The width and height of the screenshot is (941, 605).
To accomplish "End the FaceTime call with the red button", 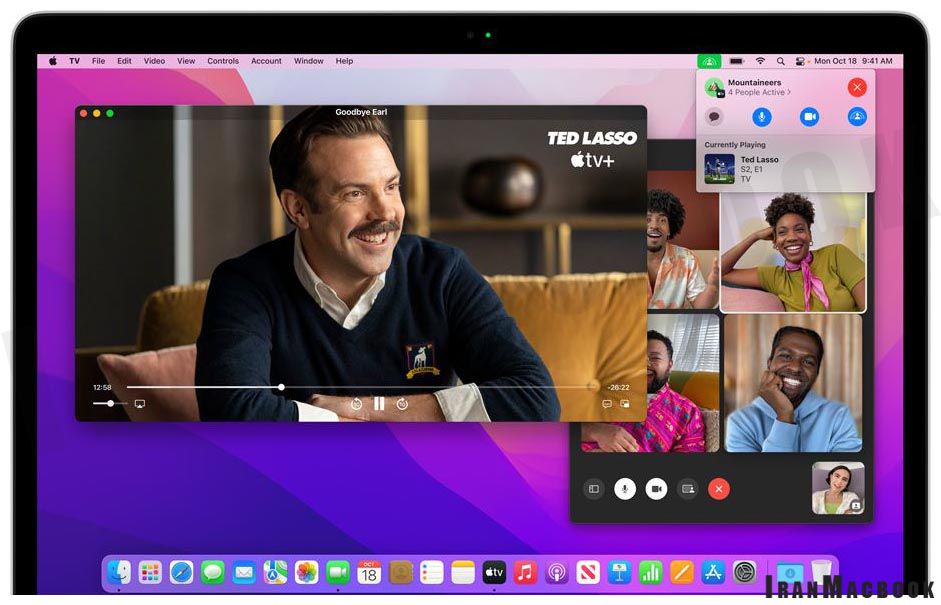I will point(719,489).
